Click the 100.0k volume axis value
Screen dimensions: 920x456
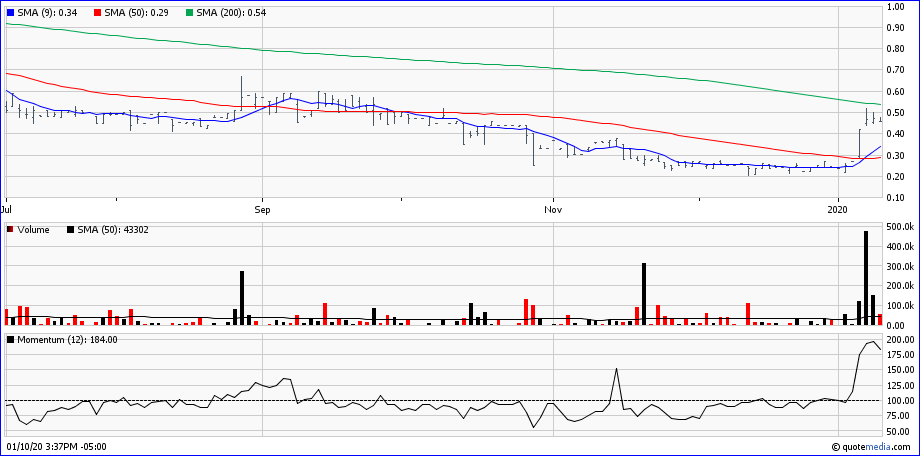tap(900, 306)
